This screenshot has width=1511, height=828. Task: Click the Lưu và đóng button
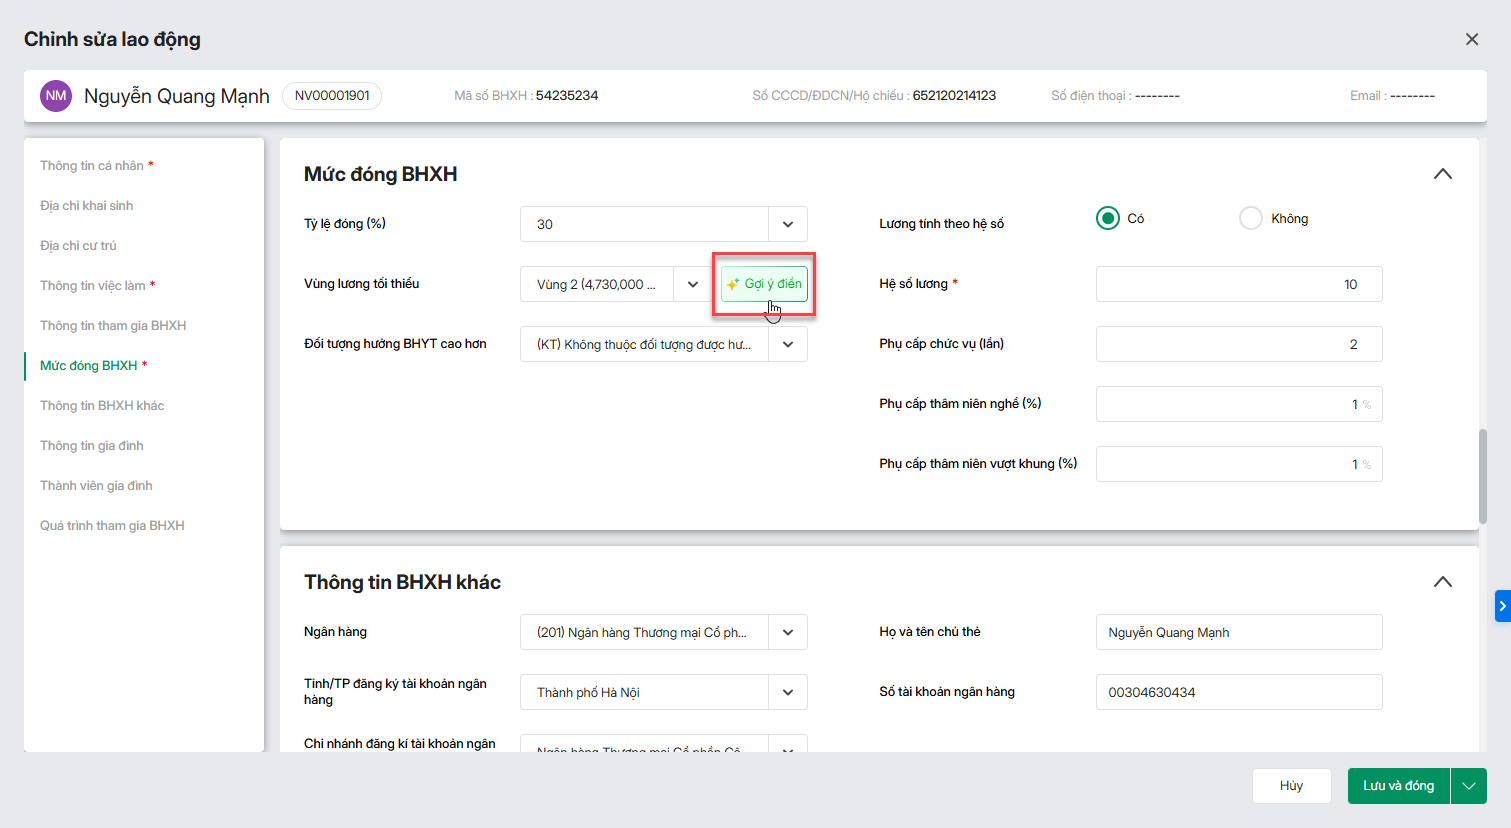[x=1398, y=786]
